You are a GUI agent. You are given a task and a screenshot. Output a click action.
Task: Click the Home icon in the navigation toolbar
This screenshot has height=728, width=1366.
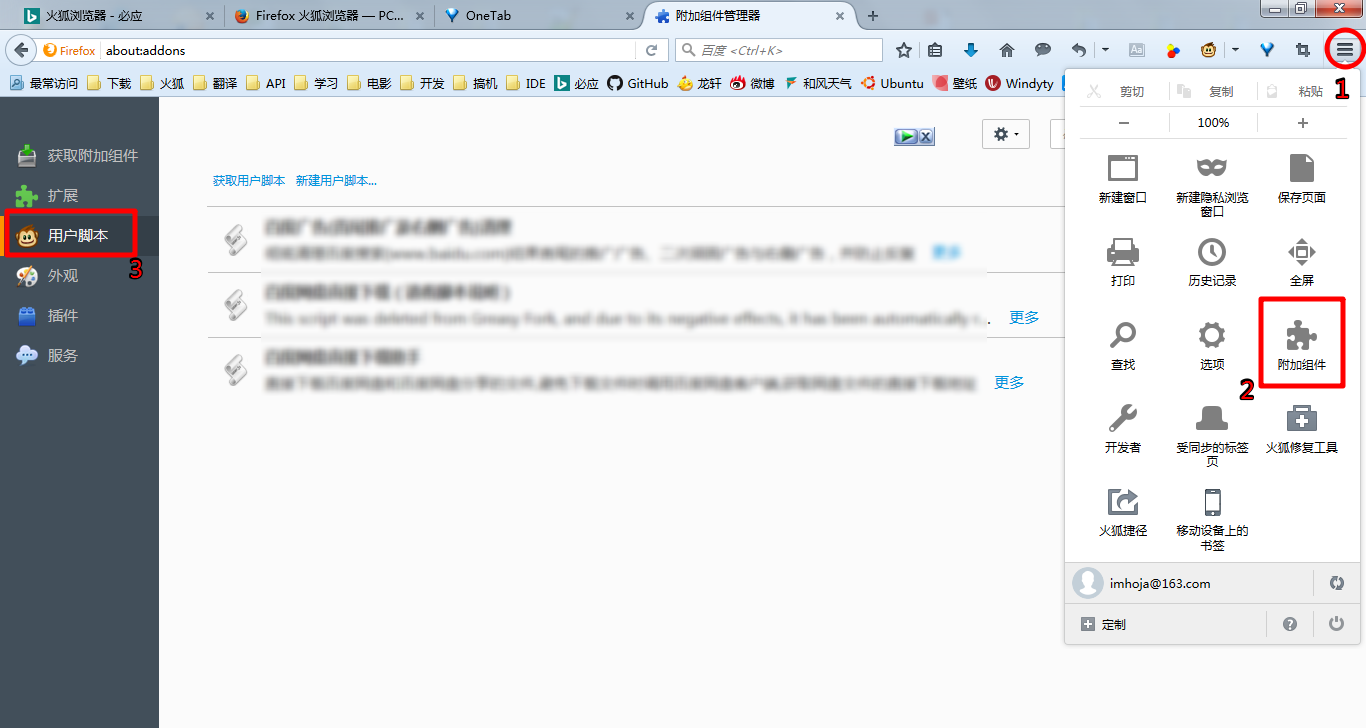[x=1006, y=49]
